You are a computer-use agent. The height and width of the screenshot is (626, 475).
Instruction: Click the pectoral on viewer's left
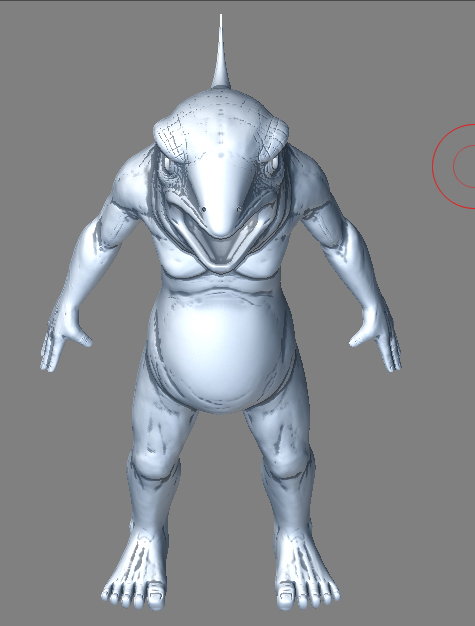coord(178,261)
